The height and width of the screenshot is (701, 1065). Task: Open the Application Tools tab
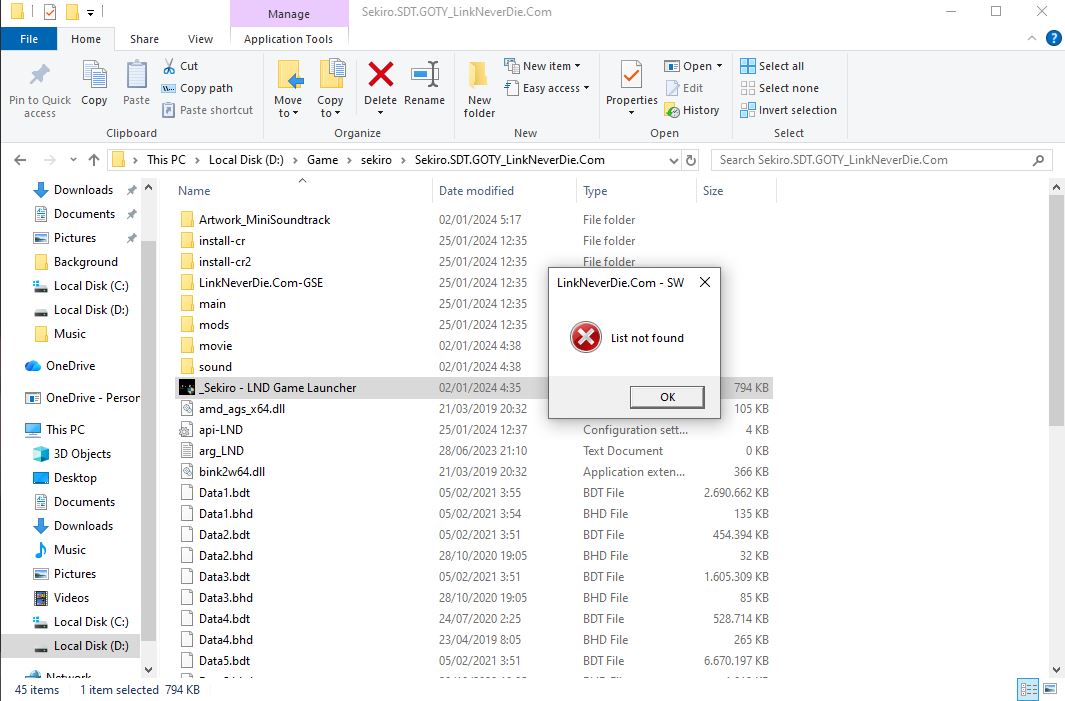coord(289,39)
